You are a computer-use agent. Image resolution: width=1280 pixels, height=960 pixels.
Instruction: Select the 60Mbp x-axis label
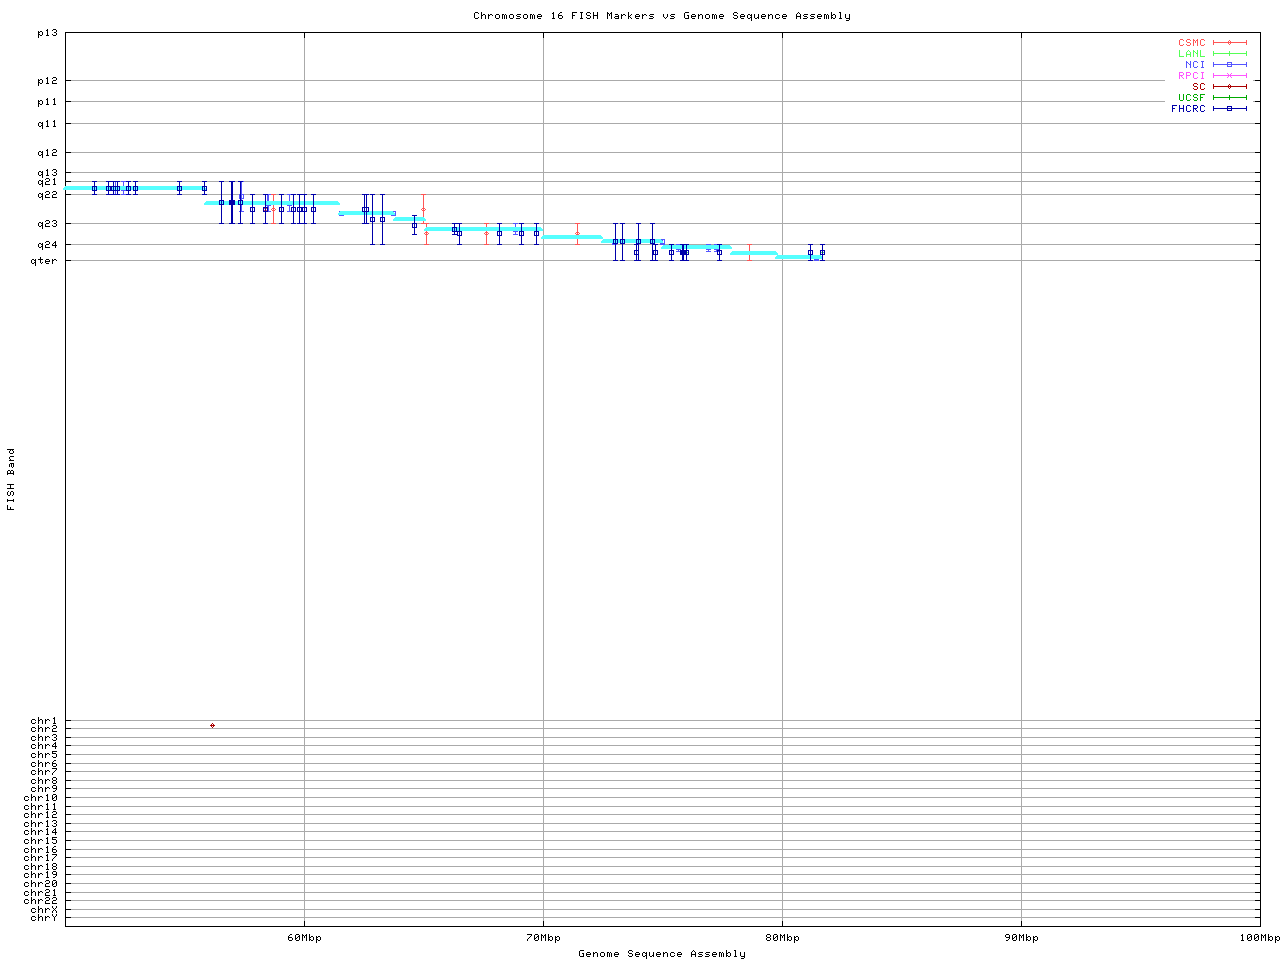[x=304, y=938]
